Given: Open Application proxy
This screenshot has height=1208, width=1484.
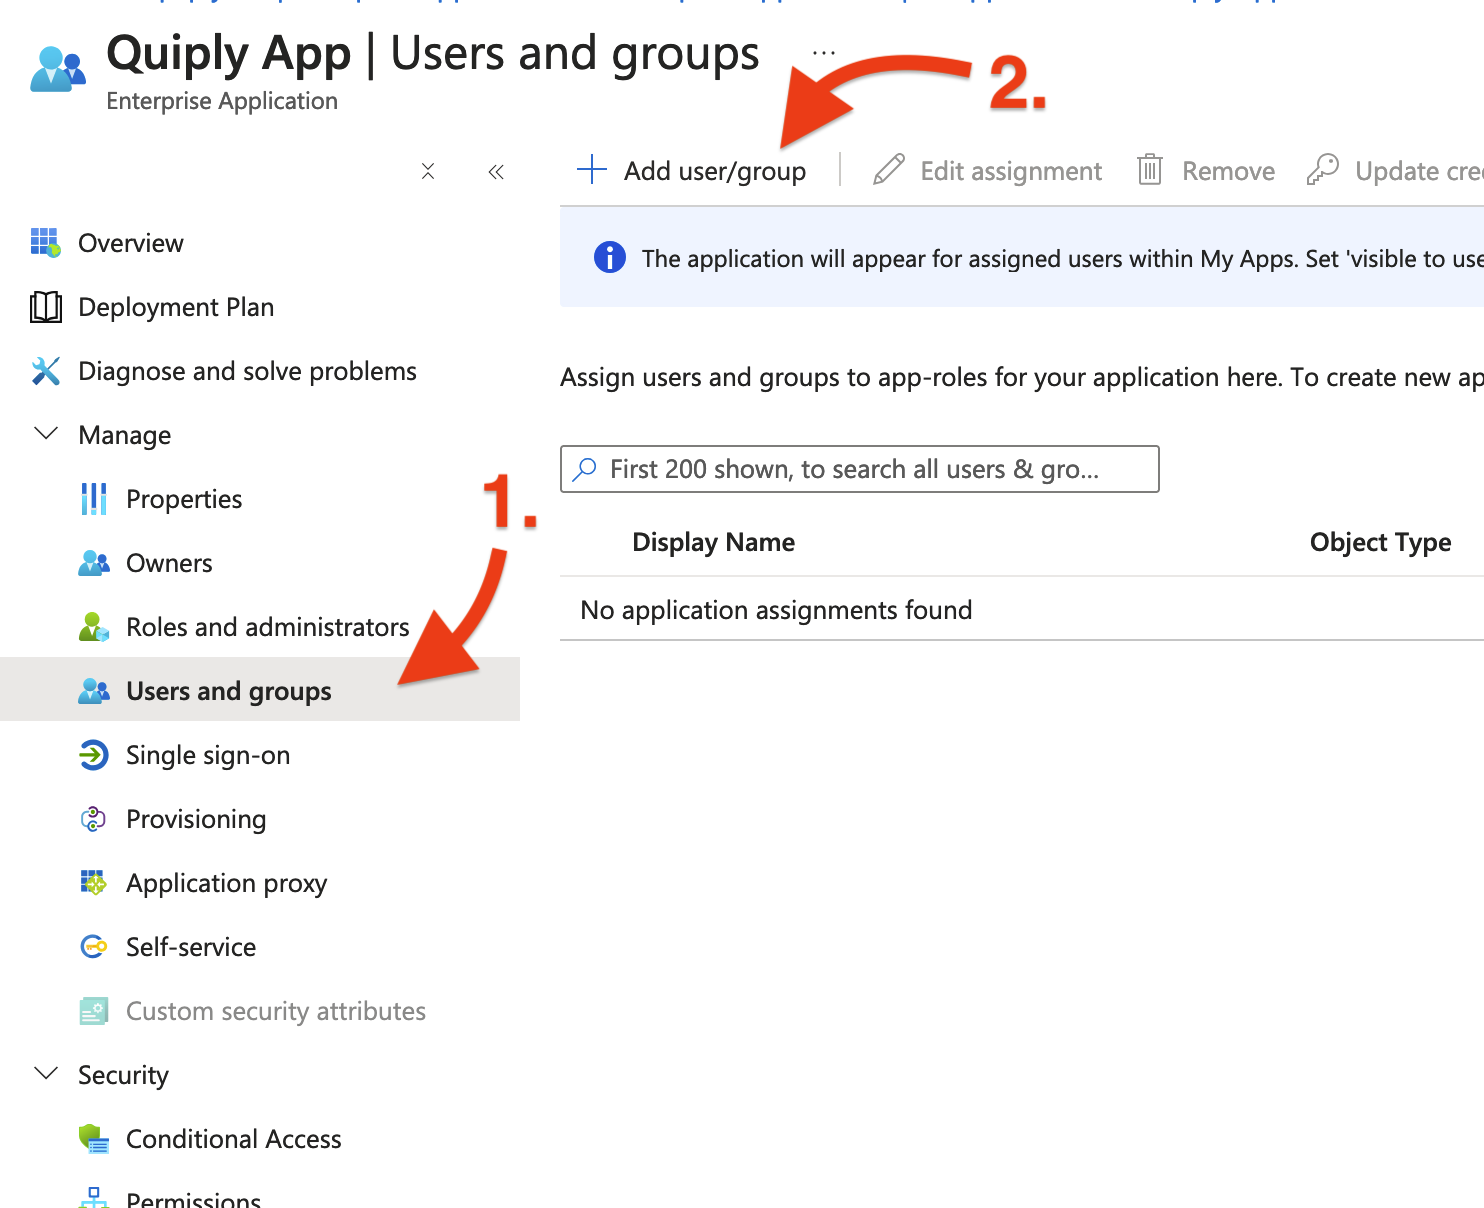Looking at the screenshot, I should (227, 883).
